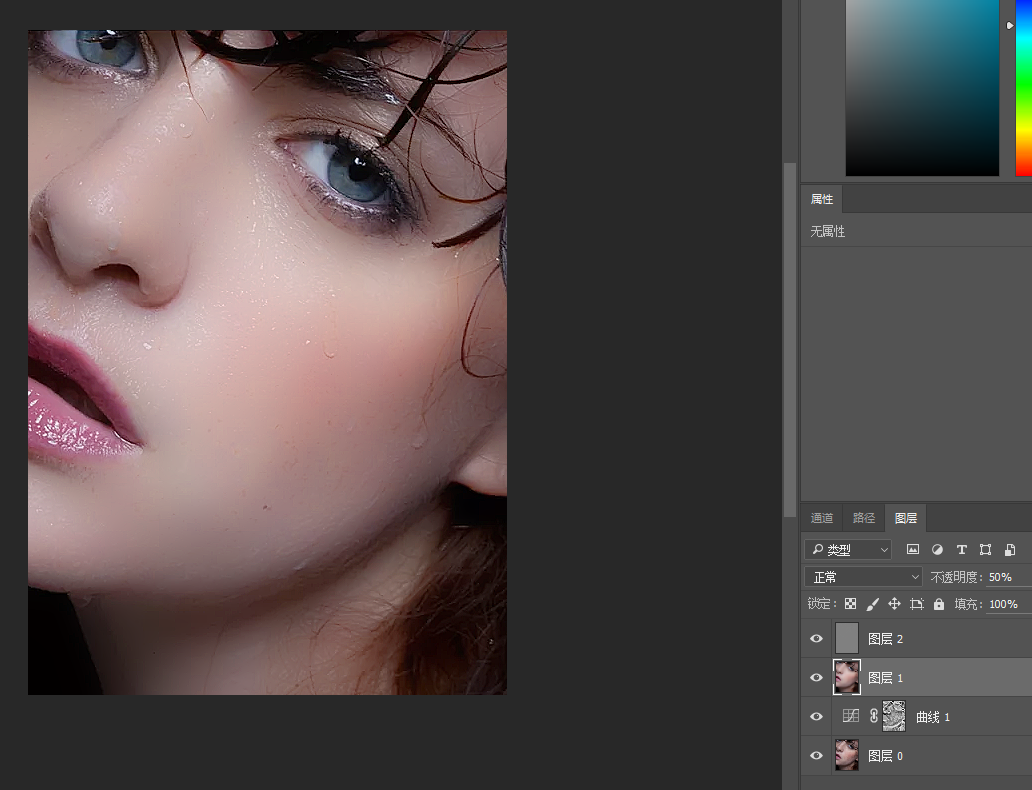Hide the 曲线 1 adjustment layer
Screen dimensions: 1032x790
pyautogui.click(x=816, y=716)
